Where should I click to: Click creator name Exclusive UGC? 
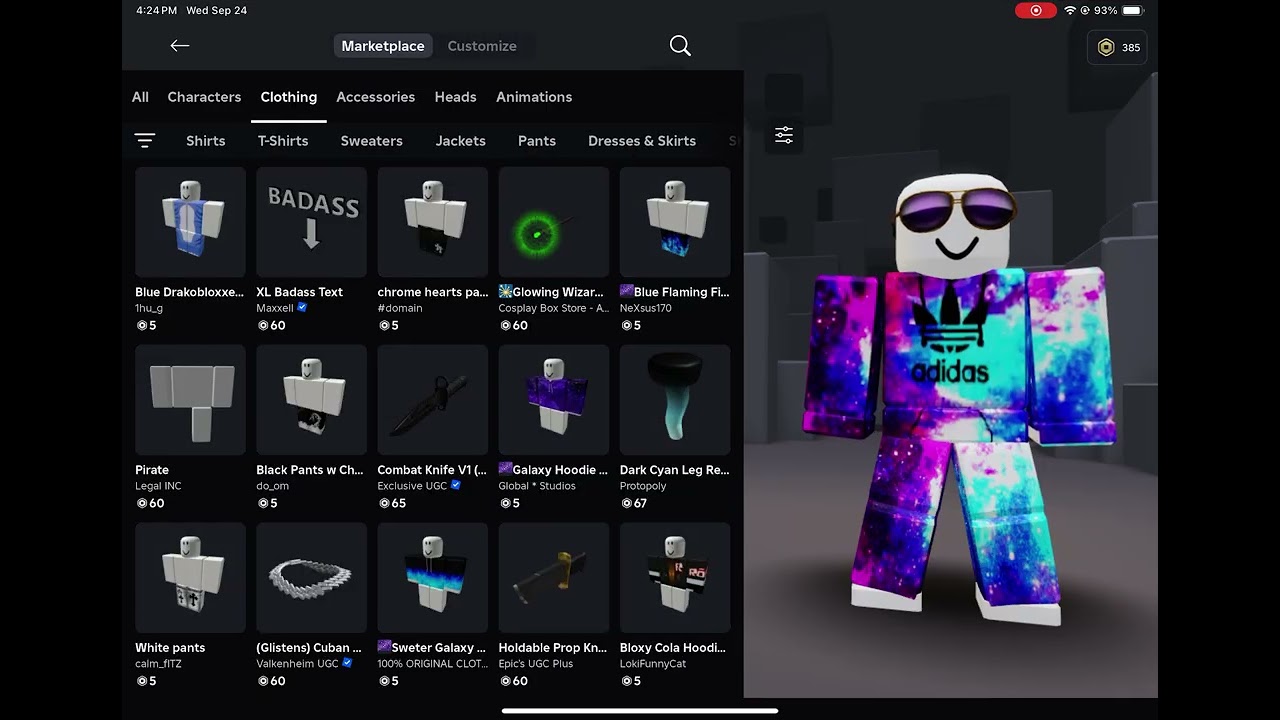pos(413,486)
